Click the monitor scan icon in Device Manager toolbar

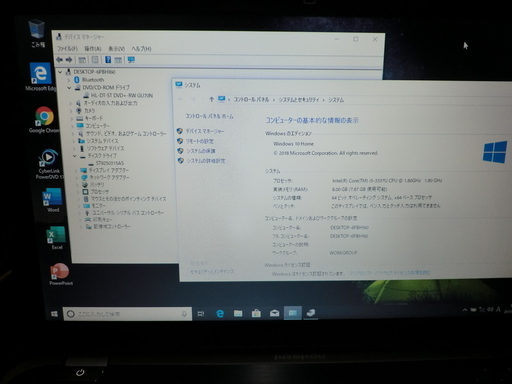coord(131,60)
